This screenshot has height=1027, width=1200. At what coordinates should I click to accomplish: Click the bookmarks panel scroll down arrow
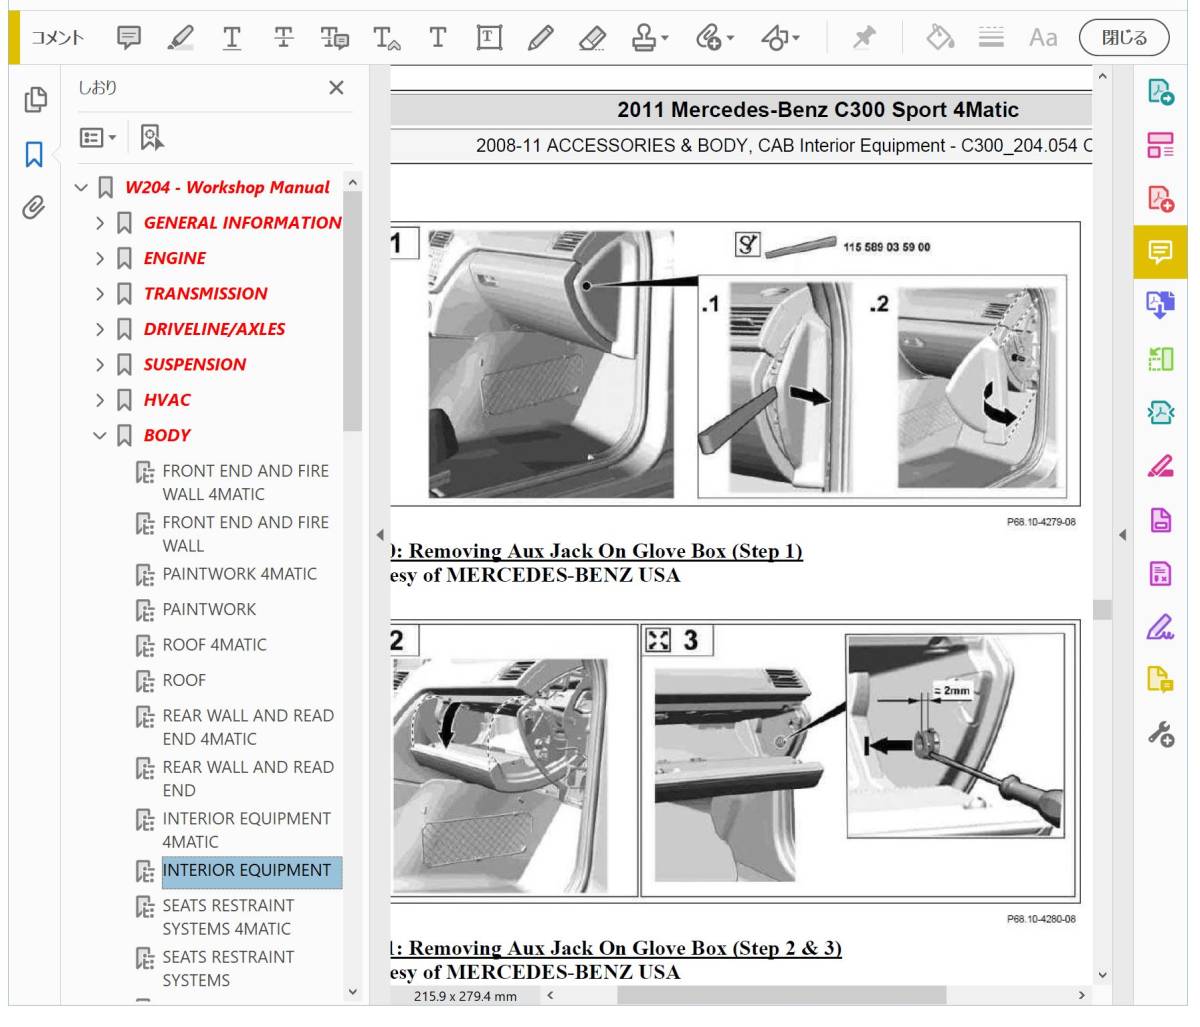tap(352, 992)
